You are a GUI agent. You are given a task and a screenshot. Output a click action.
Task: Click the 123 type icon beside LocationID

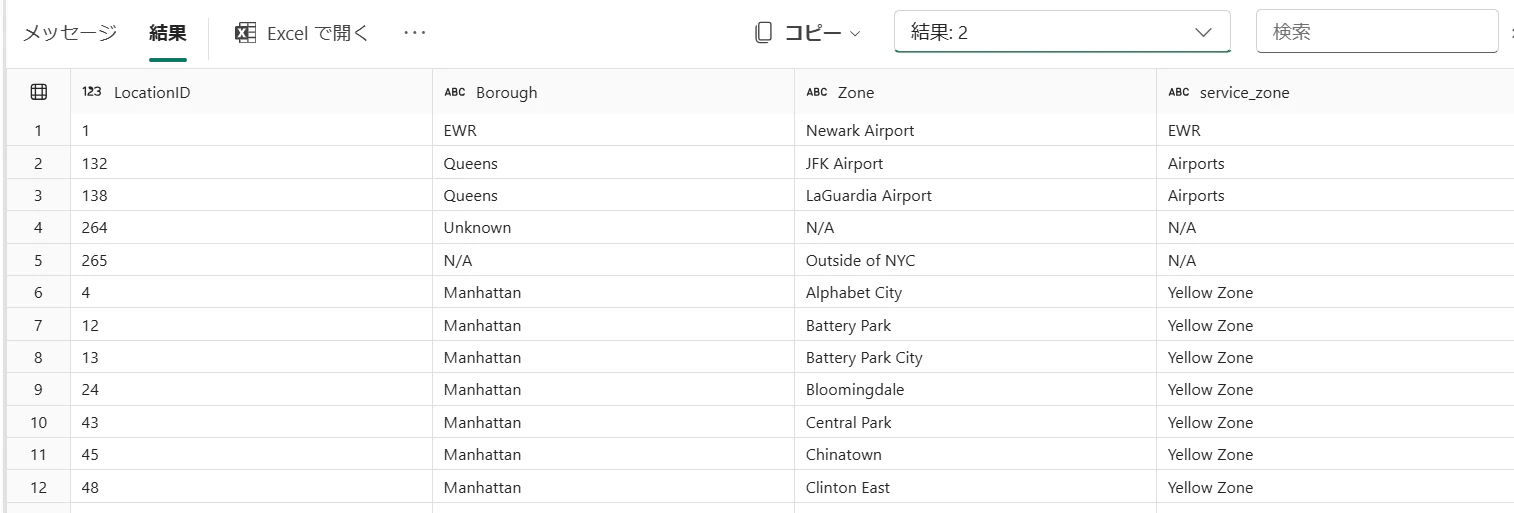tap(92, 92)
